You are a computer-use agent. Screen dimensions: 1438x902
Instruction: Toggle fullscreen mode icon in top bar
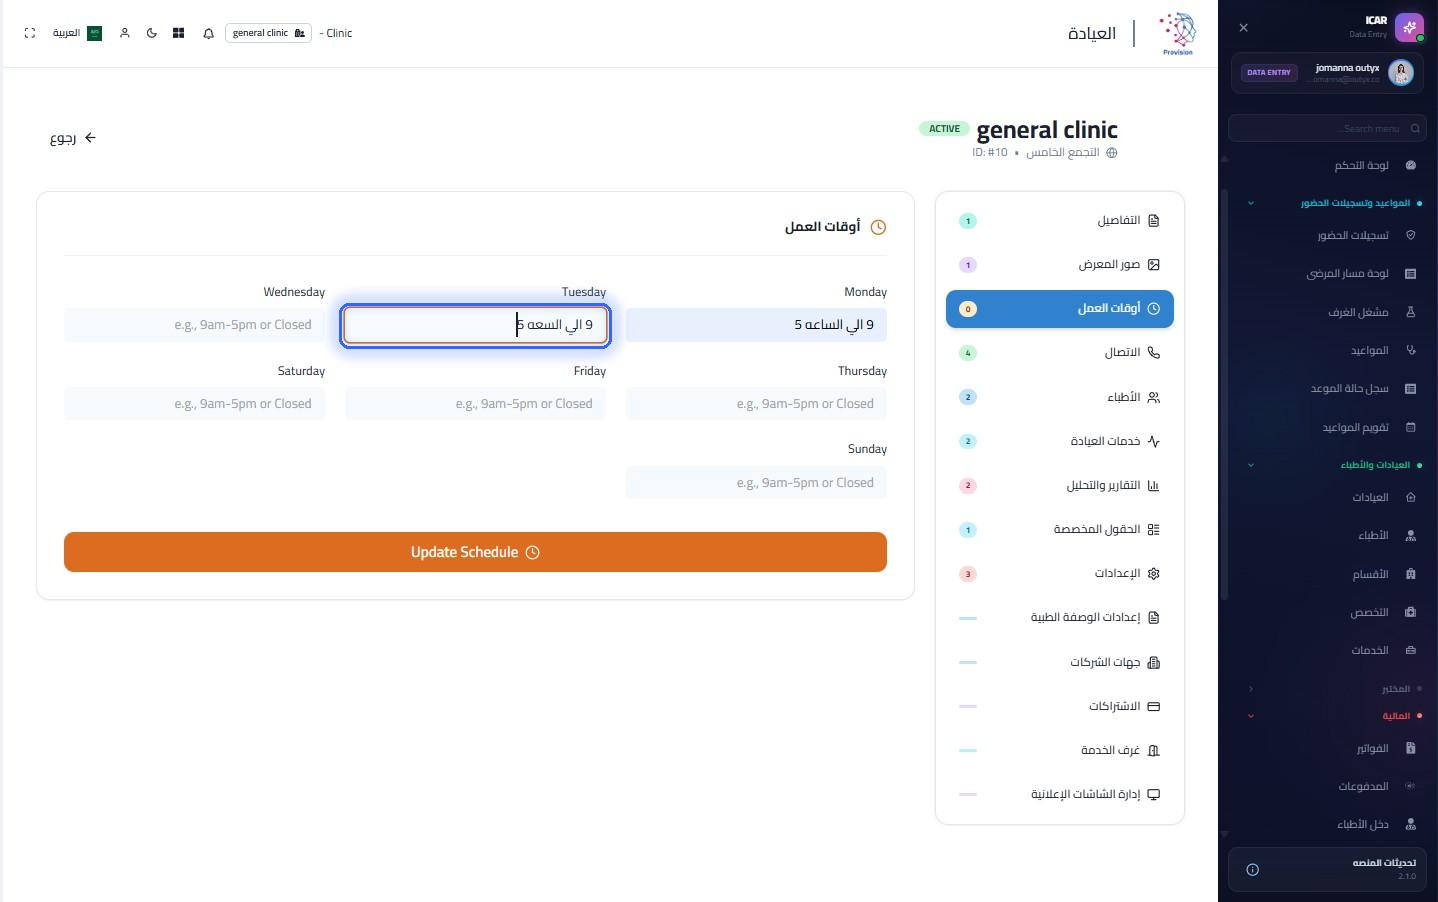point(30,33)
